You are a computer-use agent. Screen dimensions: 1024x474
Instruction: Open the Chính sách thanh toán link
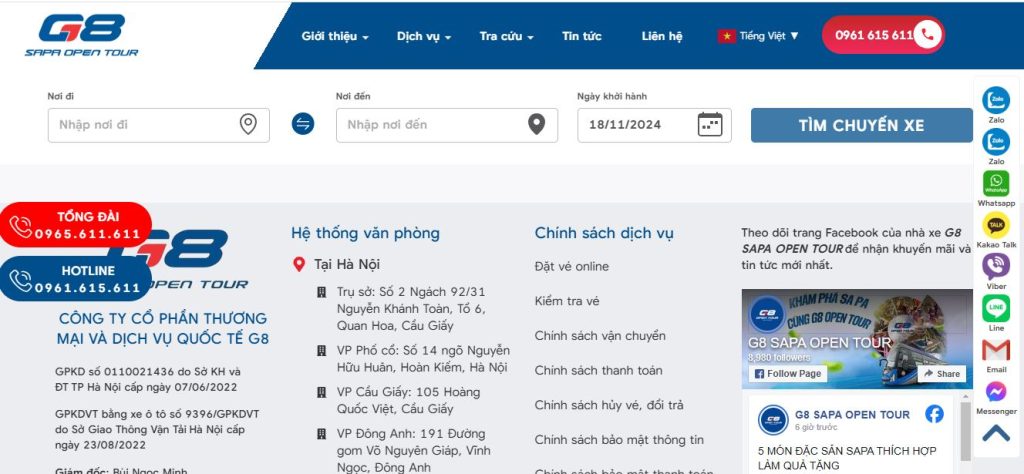(x=598, y=370)
